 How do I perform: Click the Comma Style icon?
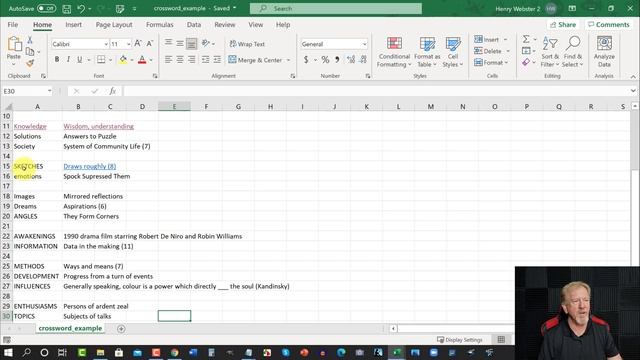tap(337, 60)
